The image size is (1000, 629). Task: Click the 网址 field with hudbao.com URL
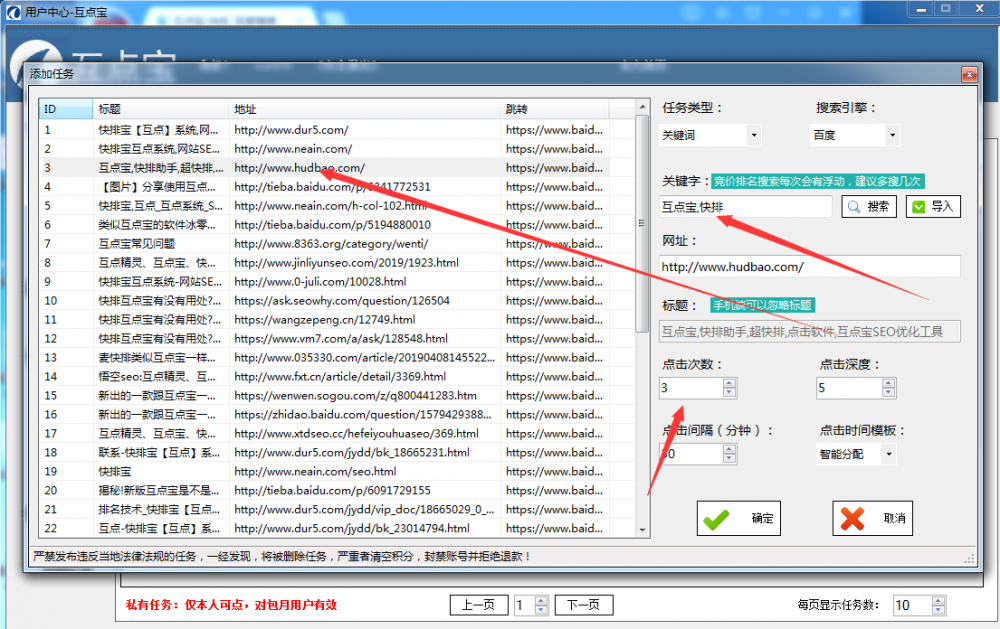tap(809, 267)
